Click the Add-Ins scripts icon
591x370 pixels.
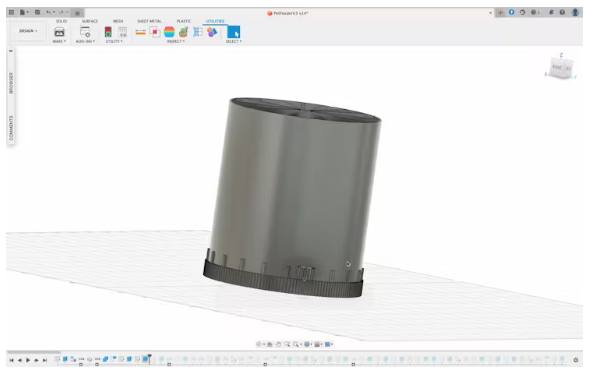85,32
